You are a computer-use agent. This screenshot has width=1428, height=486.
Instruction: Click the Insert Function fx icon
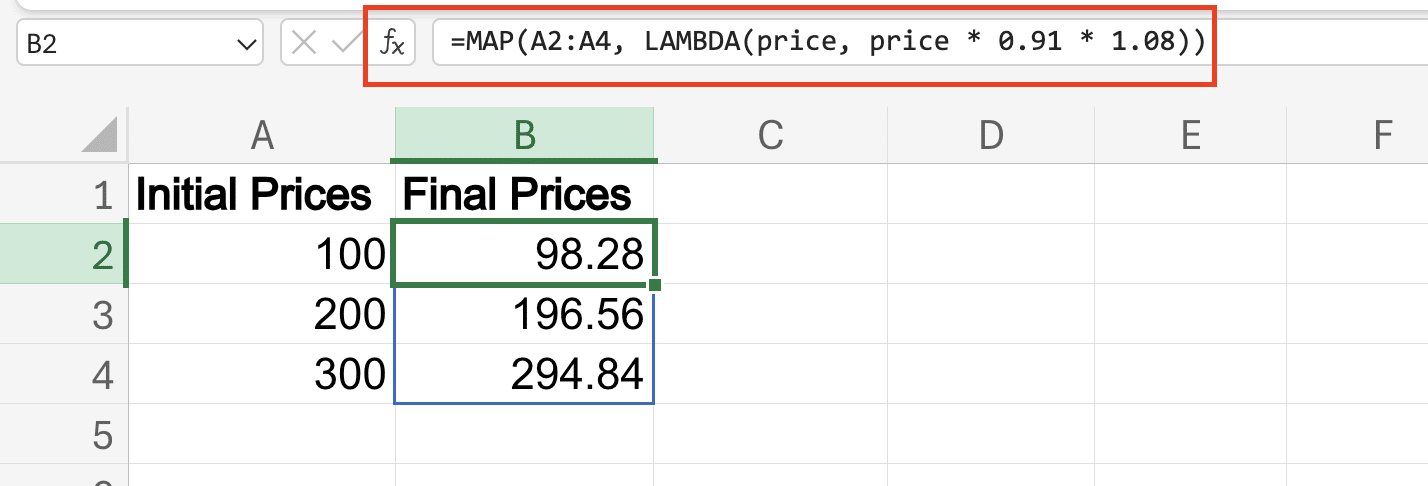[x=394, y=45]
